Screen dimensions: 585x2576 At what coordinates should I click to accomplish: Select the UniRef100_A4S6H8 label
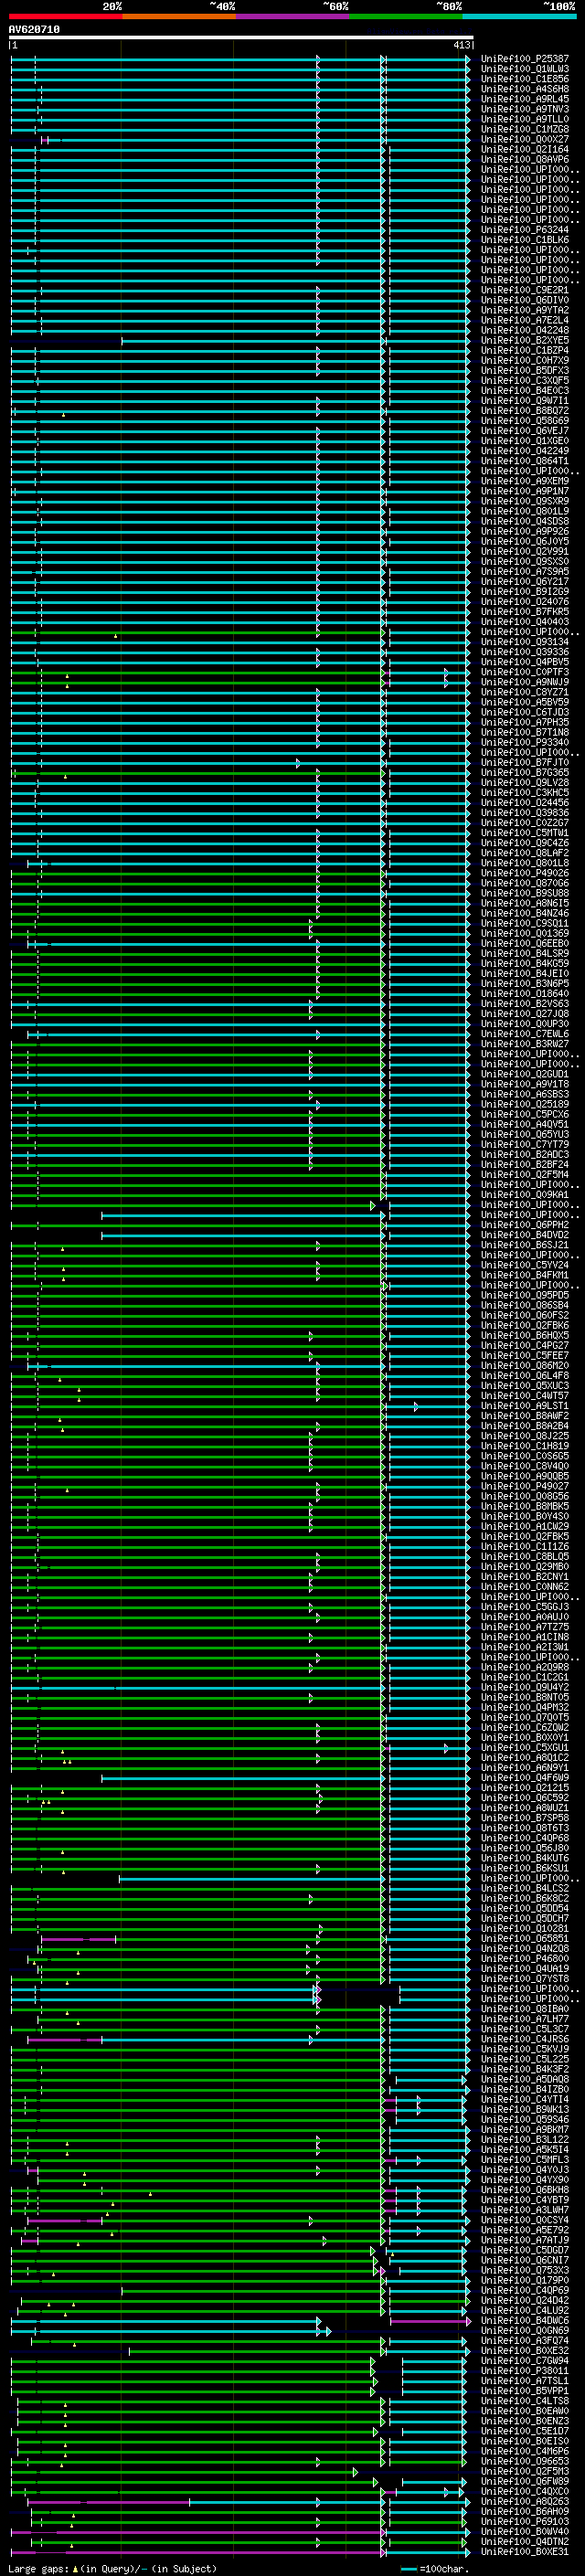click(525, 89)
